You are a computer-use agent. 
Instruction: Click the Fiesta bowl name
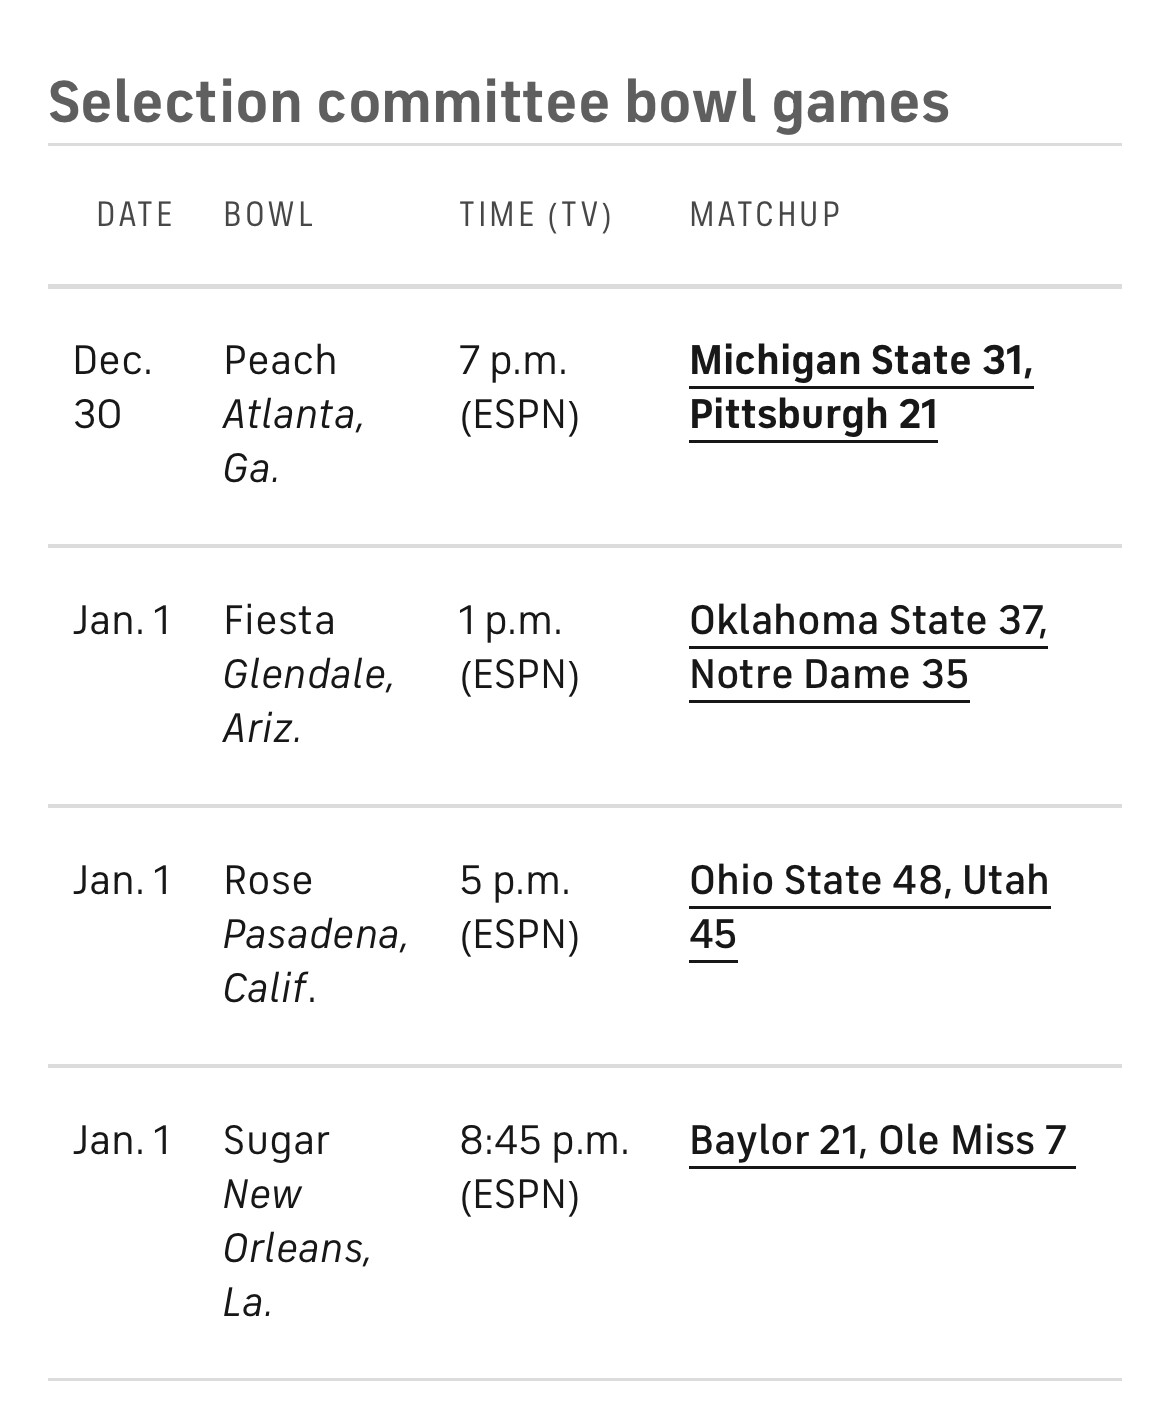[x=279, y=620]
